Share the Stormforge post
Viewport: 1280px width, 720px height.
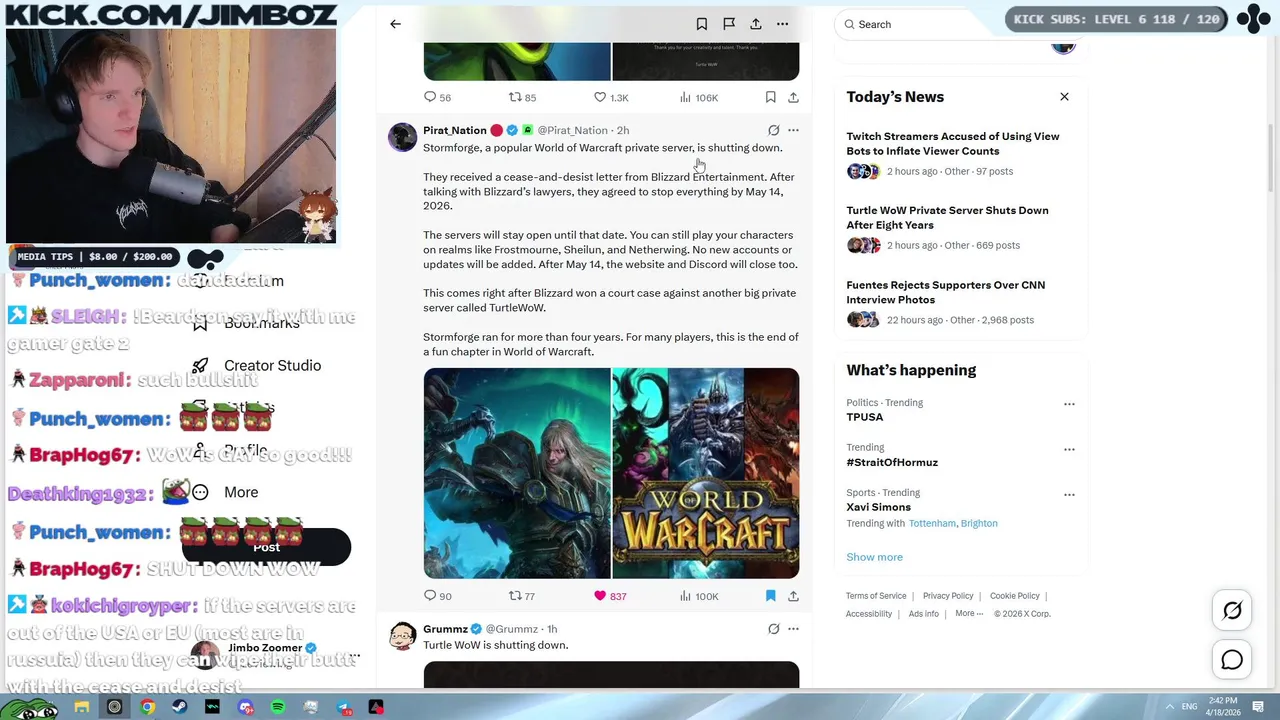[x=793, y=596]
